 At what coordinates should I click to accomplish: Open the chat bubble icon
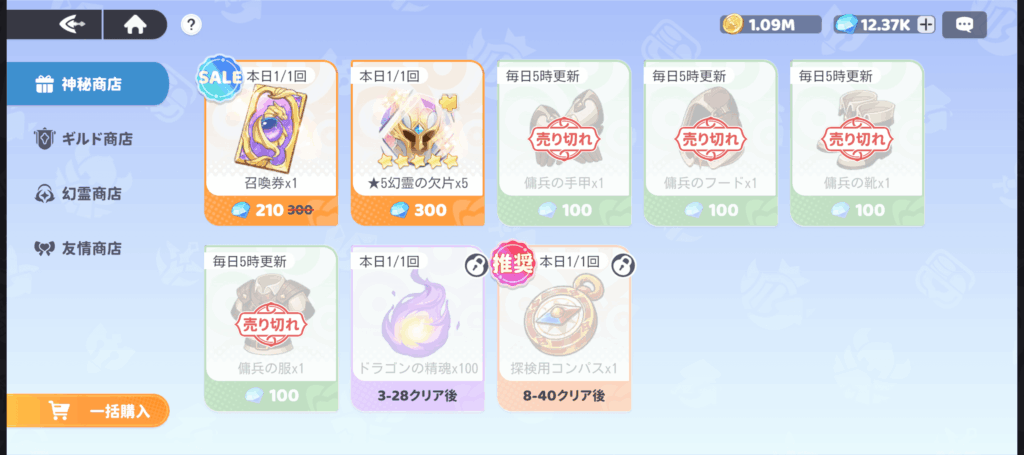(965, 25)
